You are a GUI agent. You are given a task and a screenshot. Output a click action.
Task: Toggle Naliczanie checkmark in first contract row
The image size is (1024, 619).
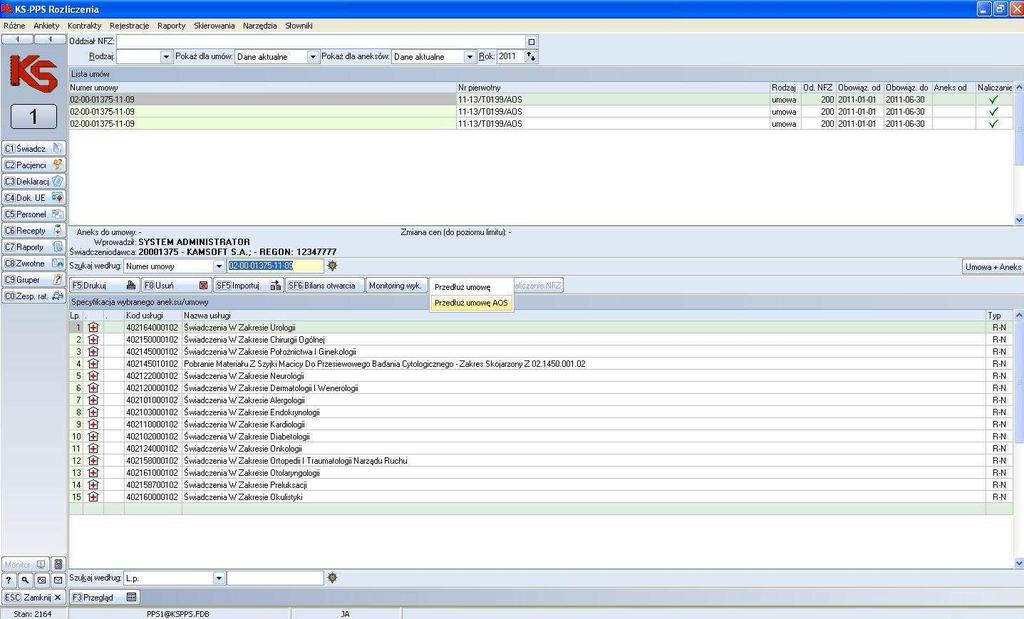(x=993, y=99)
